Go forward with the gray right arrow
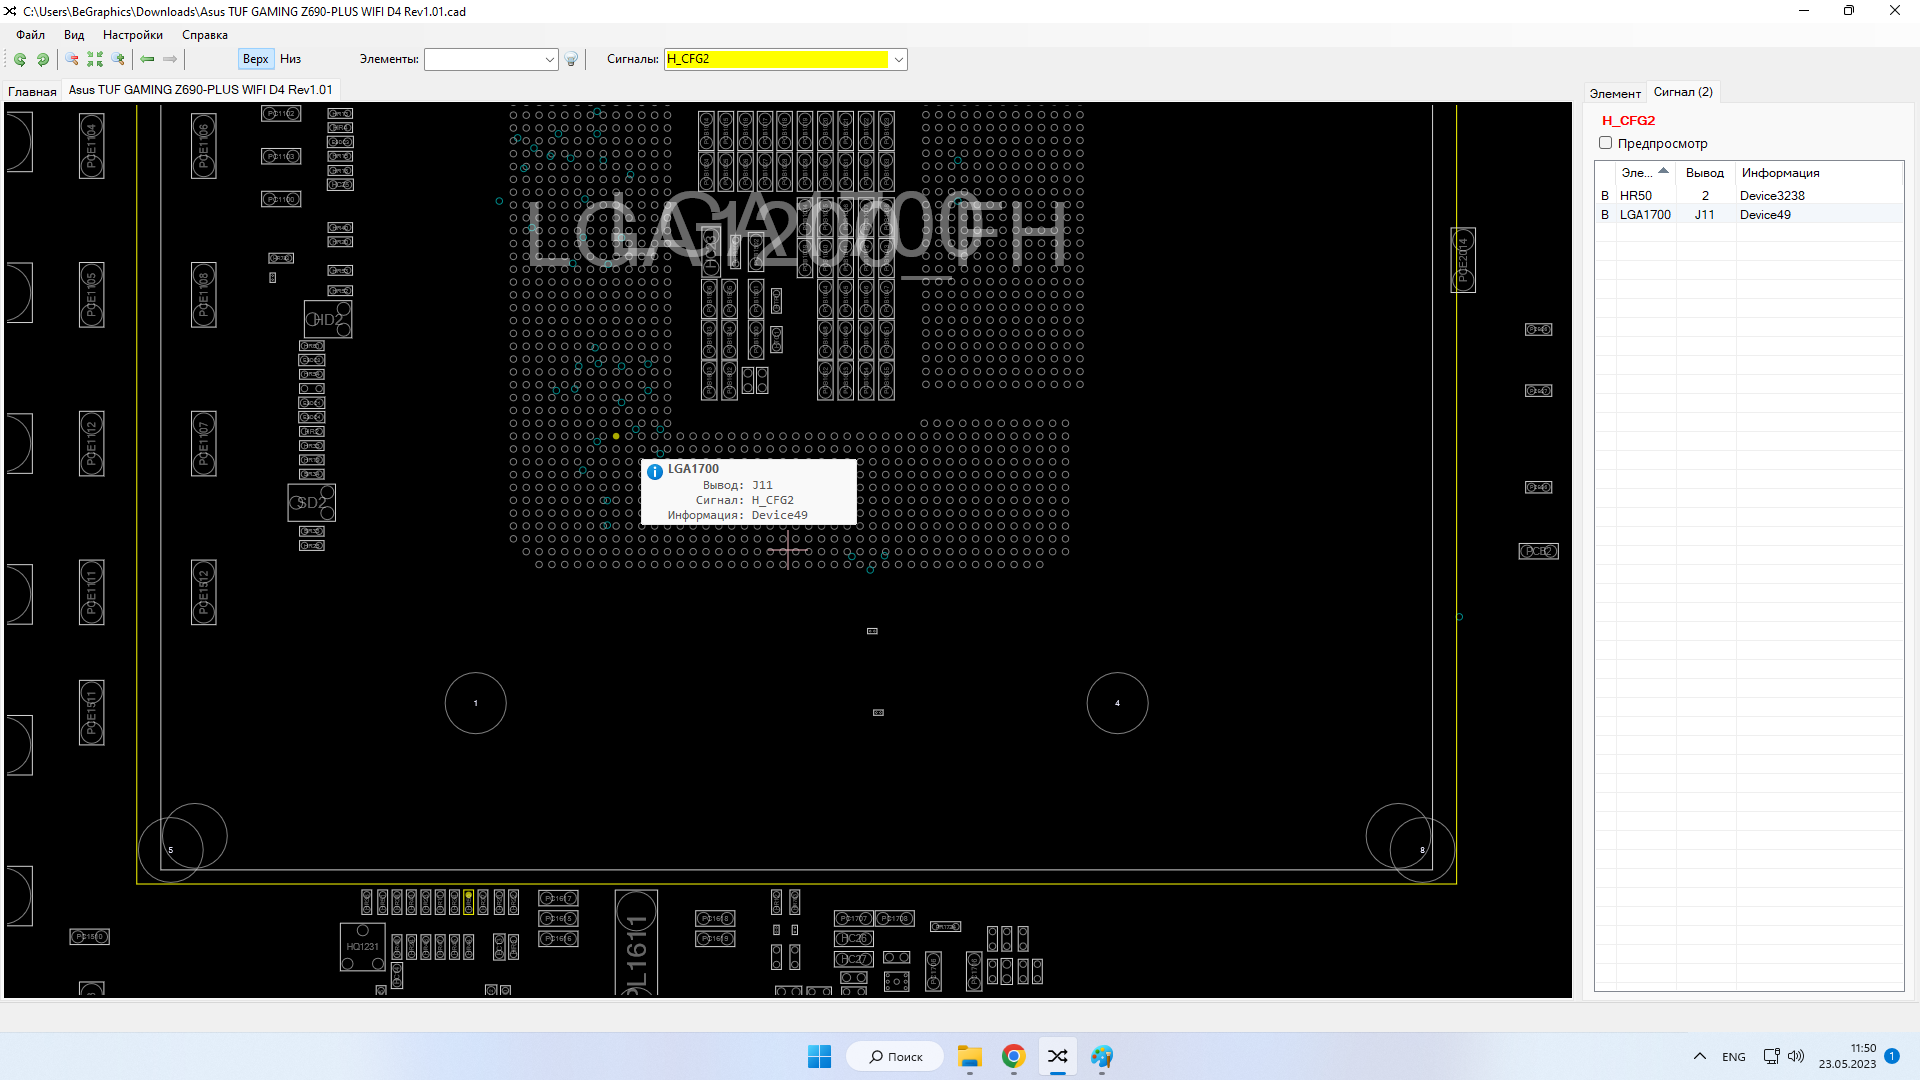This screenshot has width=1920, height=1080. pyautogui.click(x=170, y=60)
